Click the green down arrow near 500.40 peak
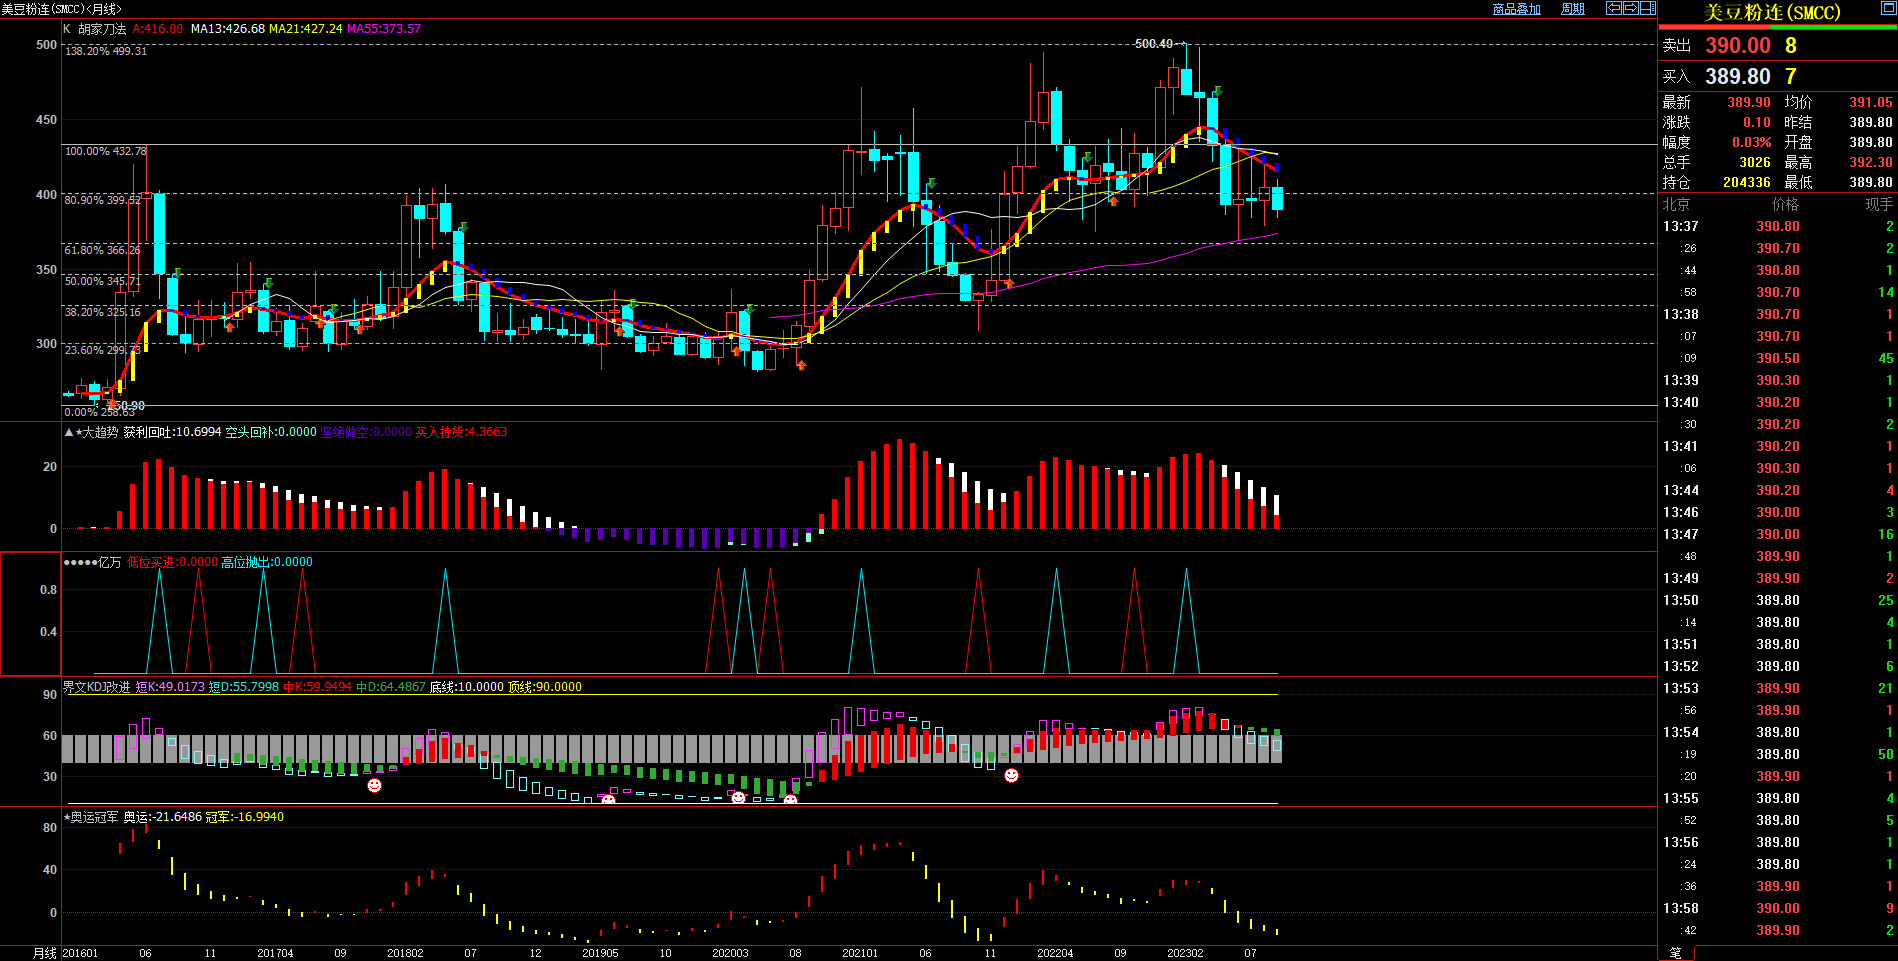The image size is (1898, 961). 1217,91
